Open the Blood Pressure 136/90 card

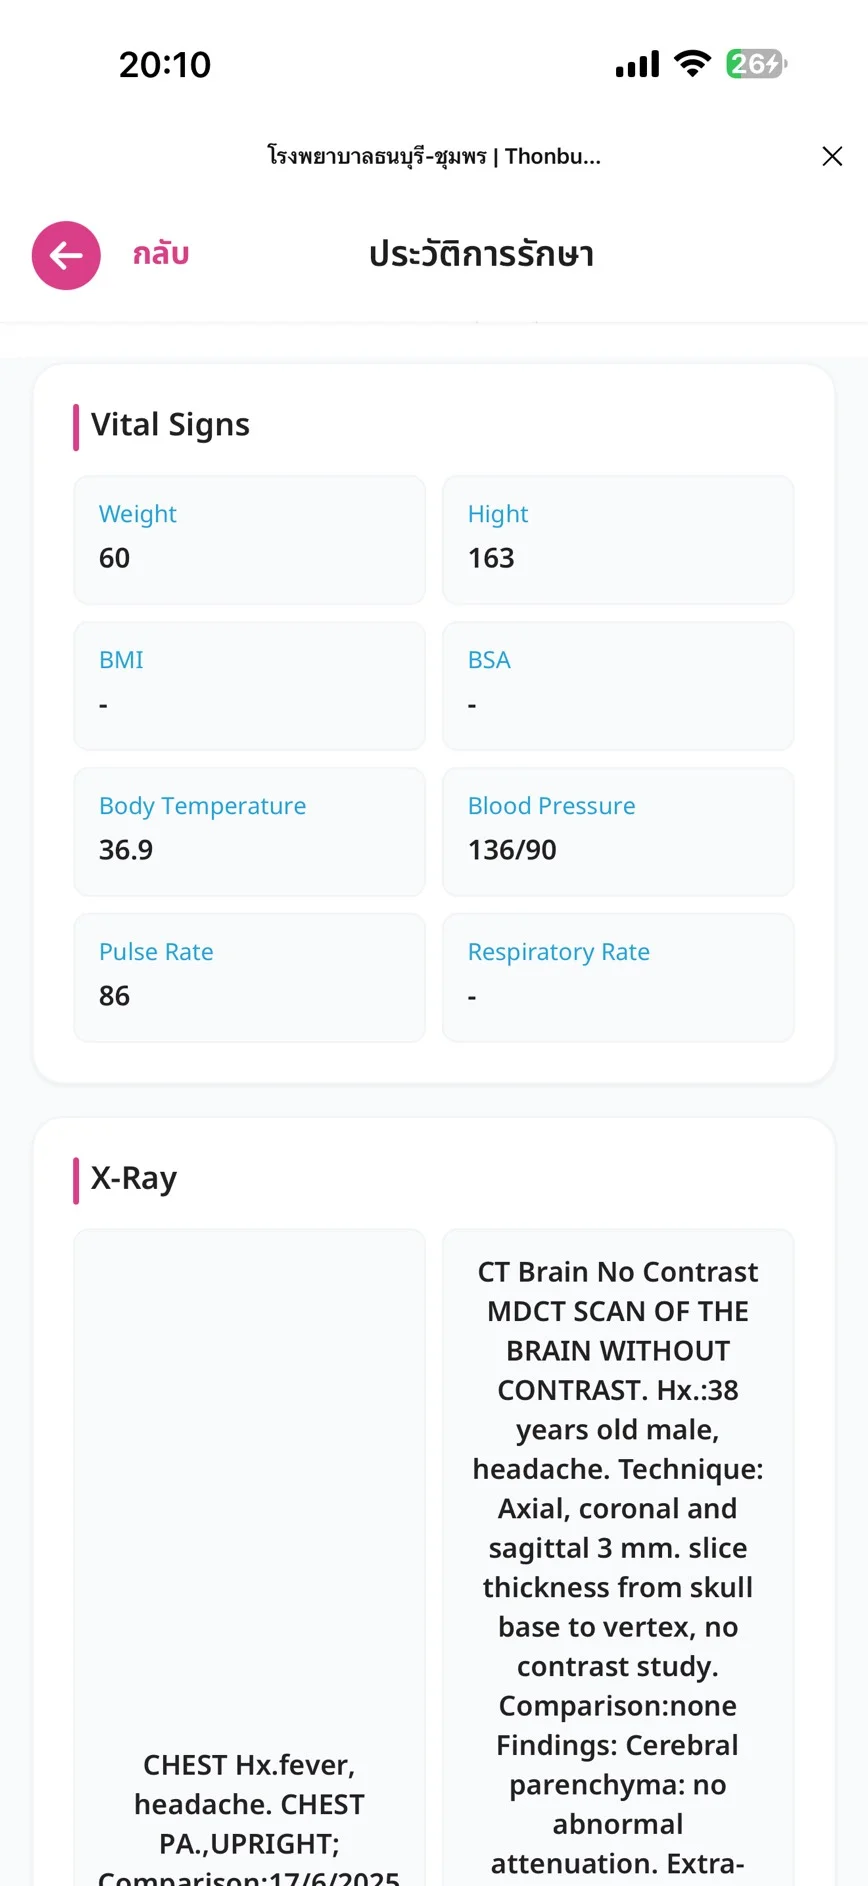618,832
